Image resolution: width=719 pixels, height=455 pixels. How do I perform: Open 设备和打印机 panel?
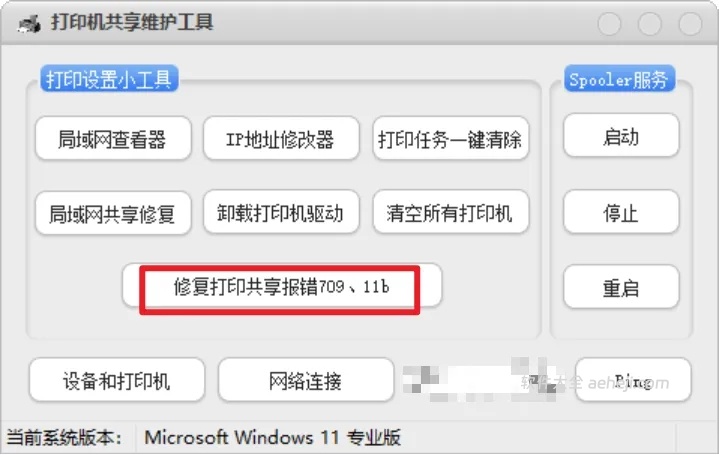pos(116,380)
